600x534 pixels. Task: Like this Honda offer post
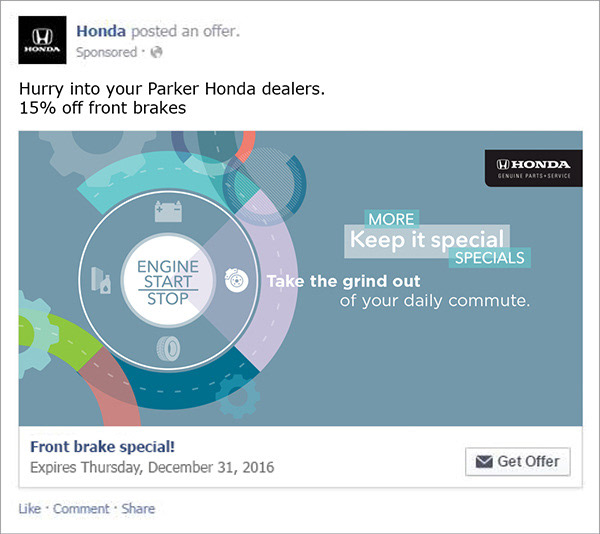click(30, 509)
